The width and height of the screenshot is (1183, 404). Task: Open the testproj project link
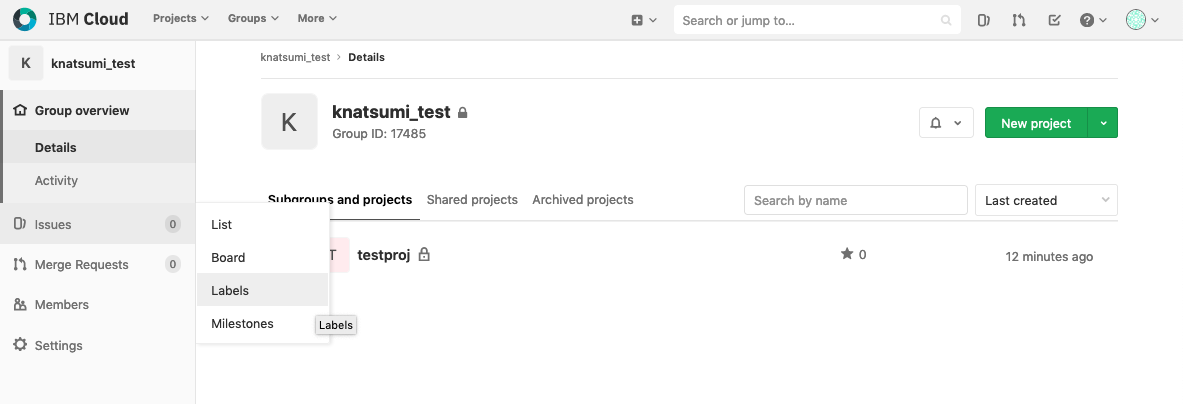(x=383, y=255)
